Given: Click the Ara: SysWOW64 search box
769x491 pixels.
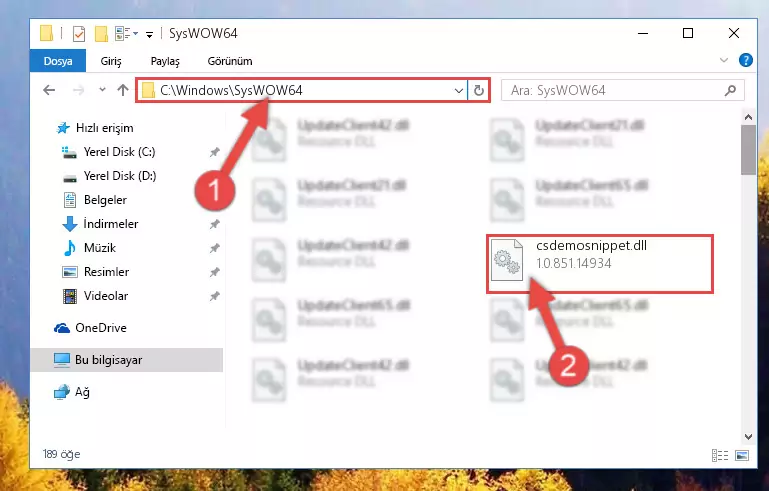Looking at the screenshot, I should 623,90.
